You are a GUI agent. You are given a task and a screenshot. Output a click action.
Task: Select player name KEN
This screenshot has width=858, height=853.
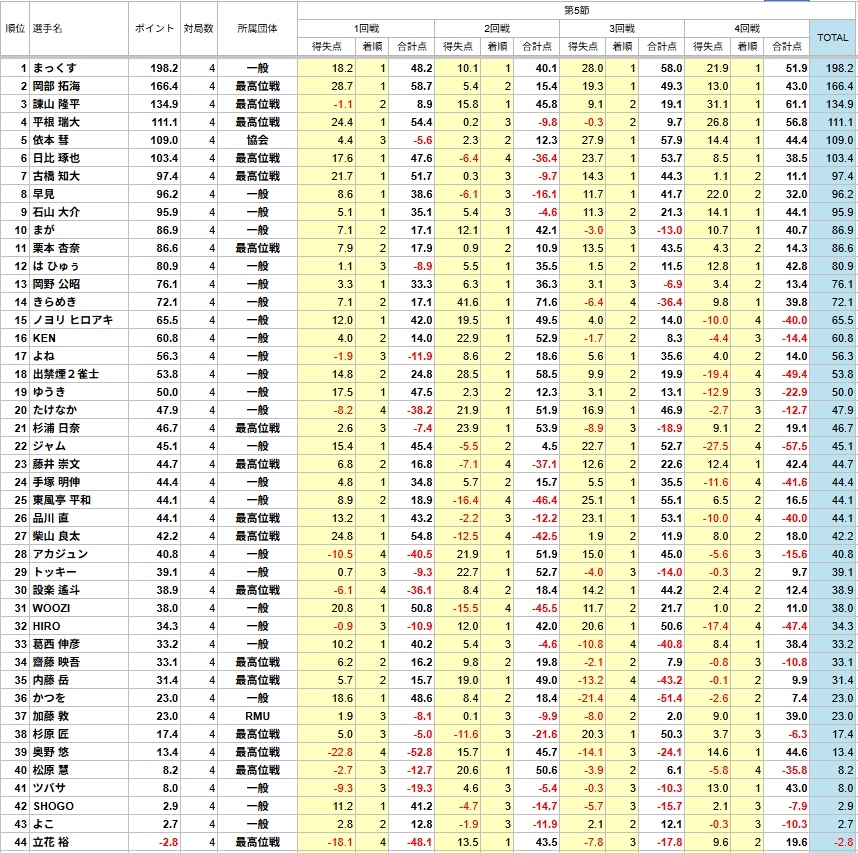(x=44, y=338)
